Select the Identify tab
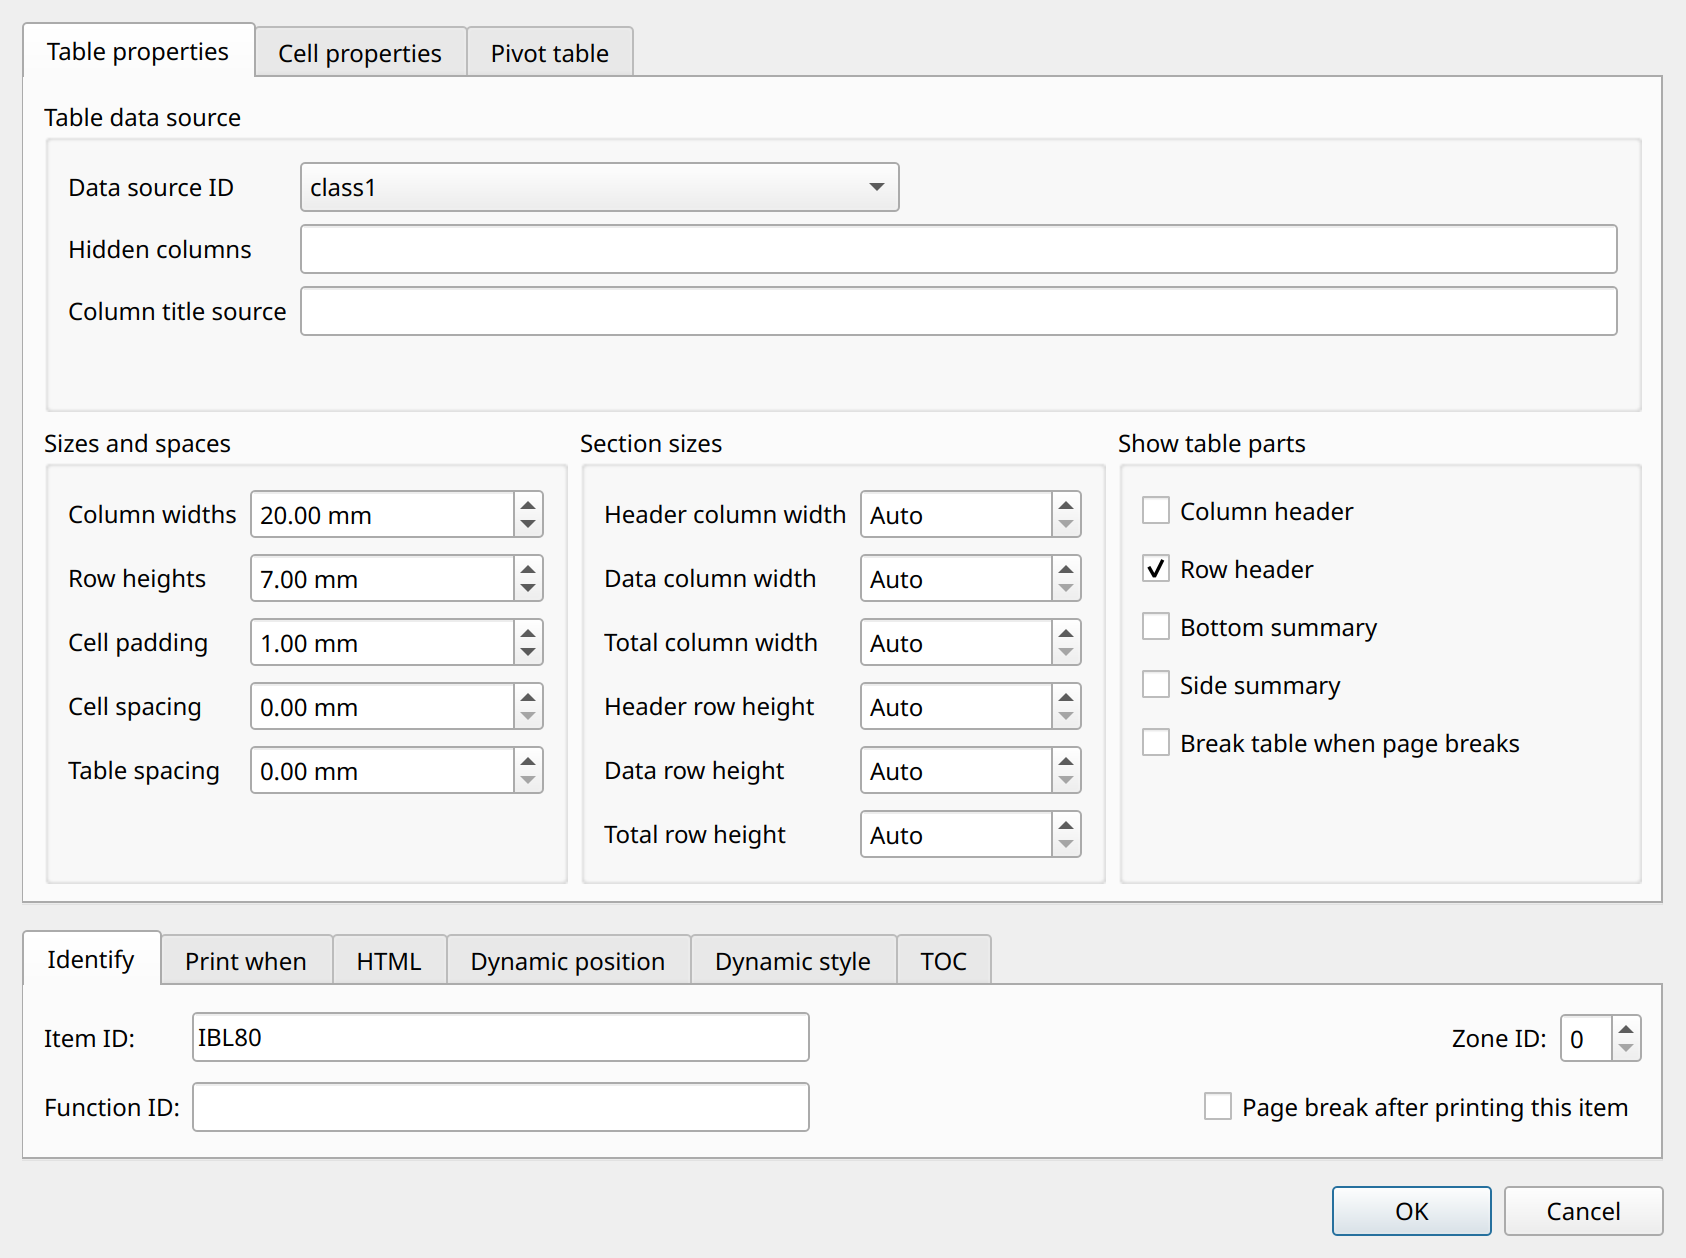This screenshot has width=1686, height=1258. point(91,959)
